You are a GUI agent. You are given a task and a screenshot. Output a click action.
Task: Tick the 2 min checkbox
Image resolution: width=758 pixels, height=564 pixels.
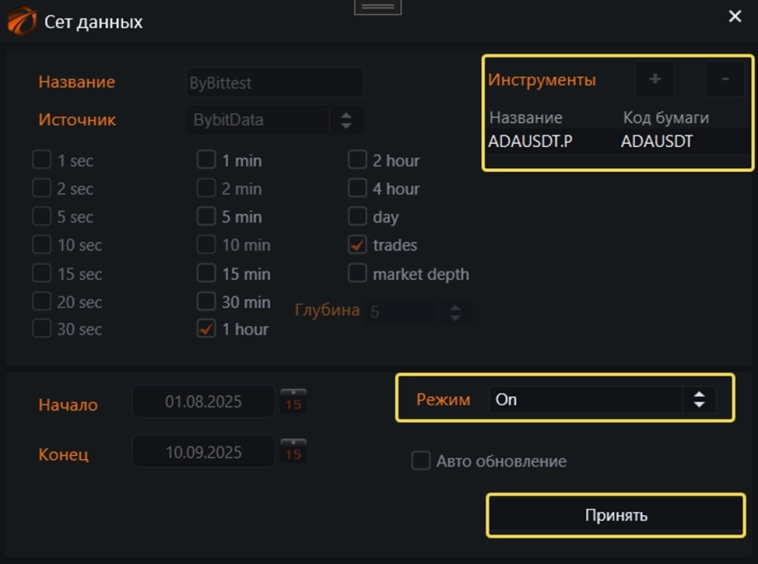pos(206,188)
